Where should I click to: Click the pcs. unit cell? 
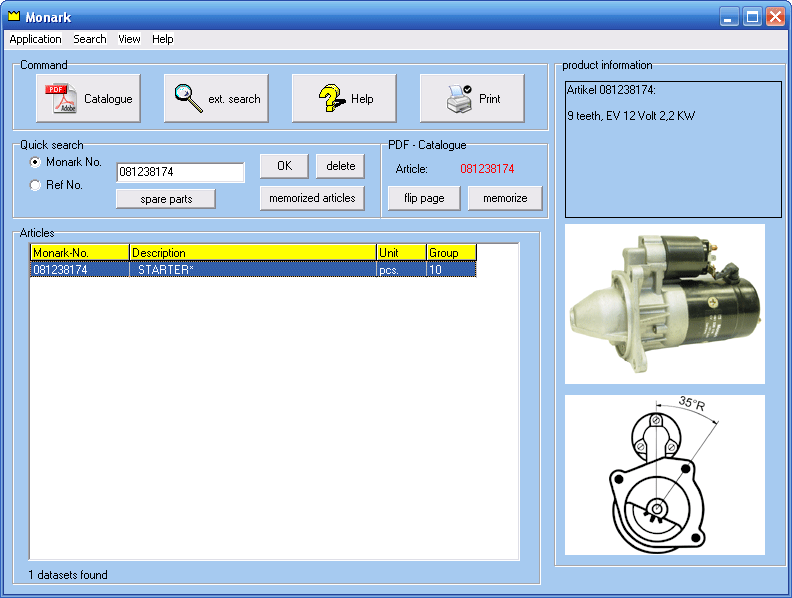point(402,270)
